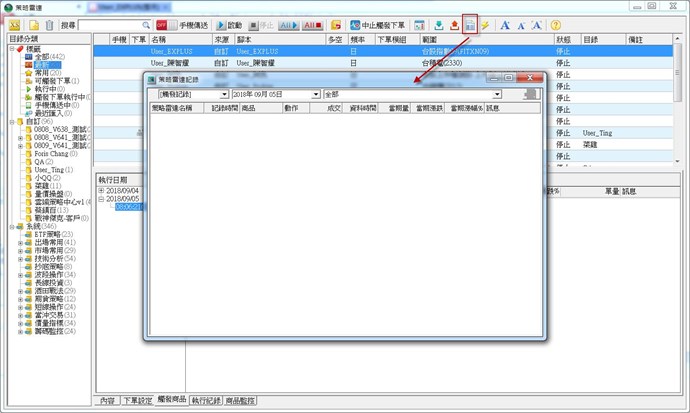The height and width of the screenshot is (413, 690).
Task: Click the 中止觸發下單 button
Action: (377, 24)
